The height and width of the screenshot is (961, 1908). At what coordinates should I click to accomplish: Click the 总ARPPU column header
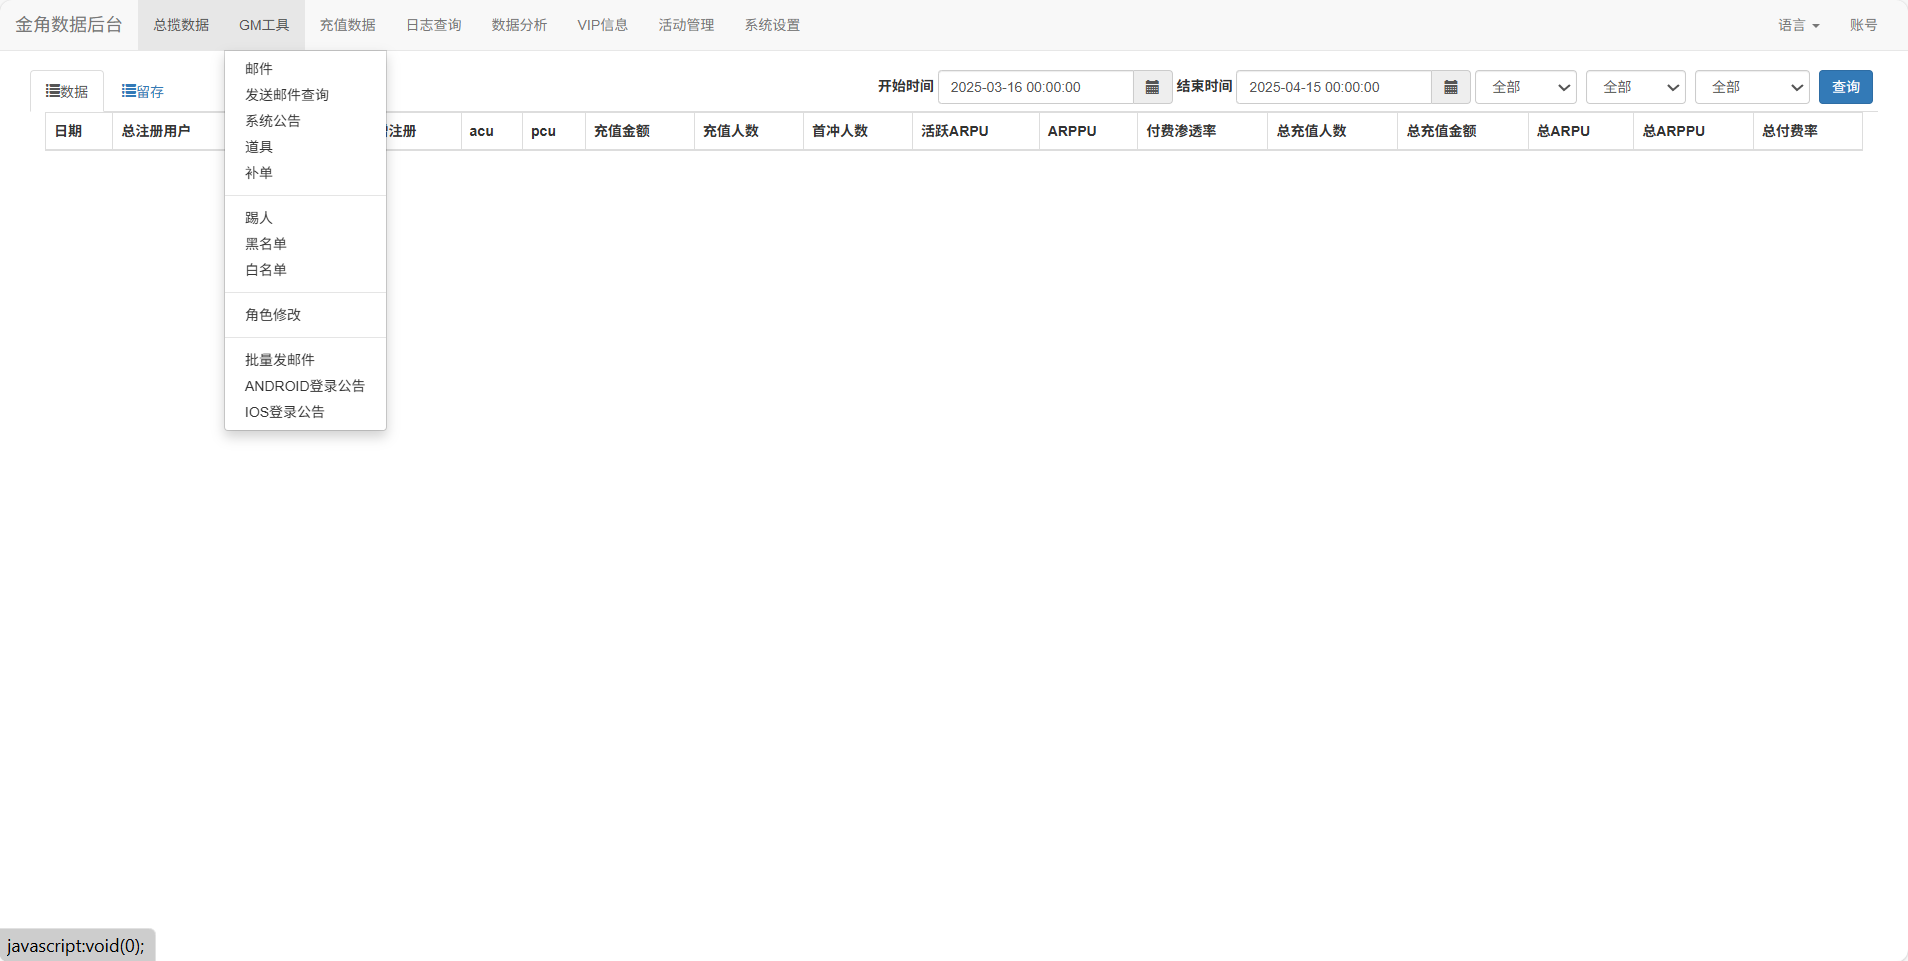tap(1693, 131)
